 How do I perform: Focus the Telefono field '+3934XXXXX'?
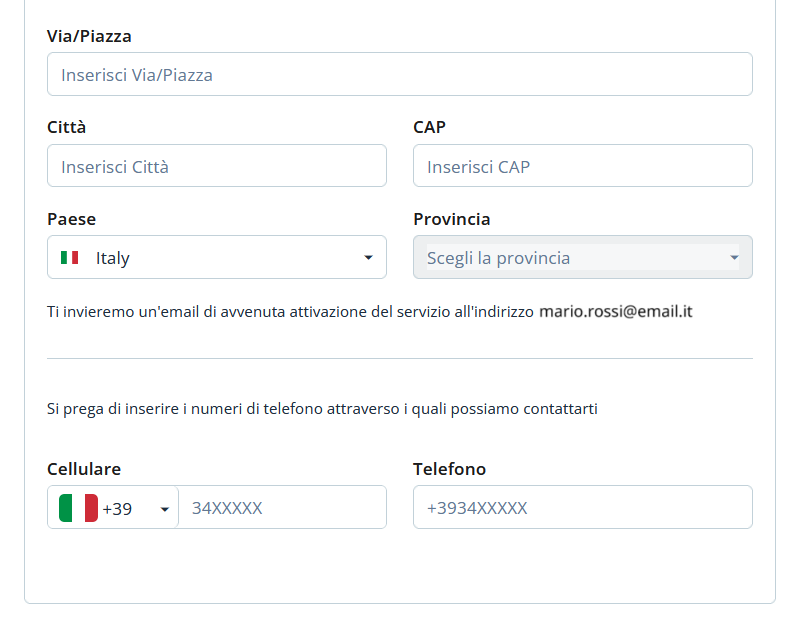tap(582, 508)
